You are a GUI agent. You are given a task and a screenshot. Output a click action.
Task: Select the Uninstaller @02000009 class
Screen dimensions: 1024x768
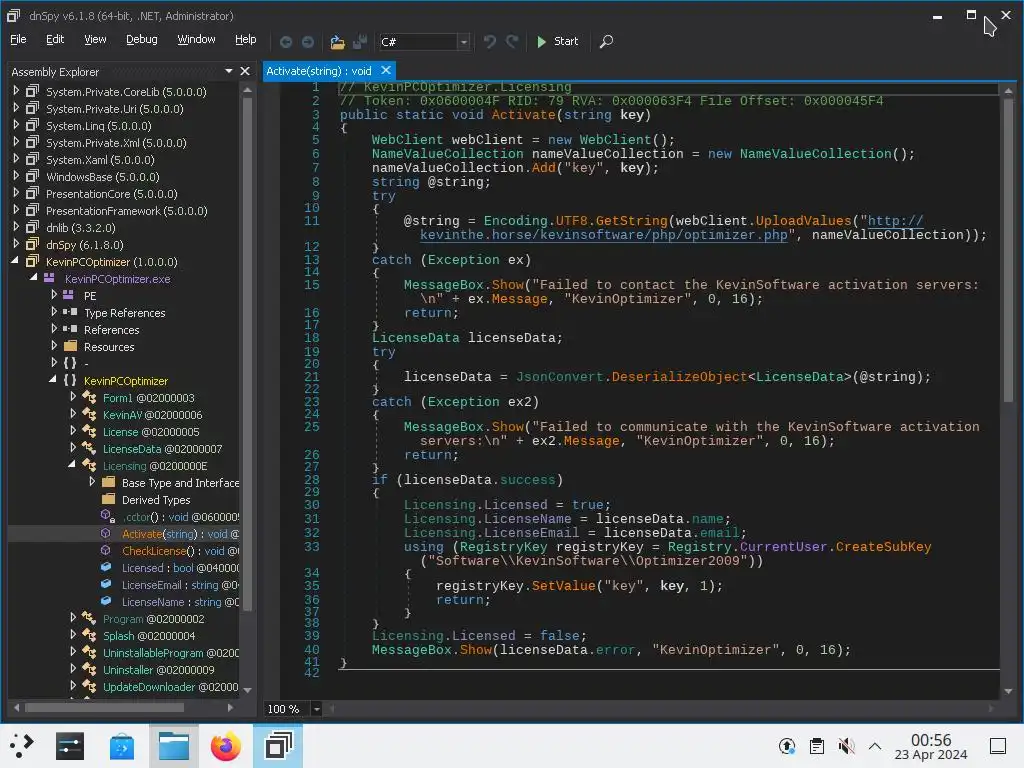(x=158, y=669)
